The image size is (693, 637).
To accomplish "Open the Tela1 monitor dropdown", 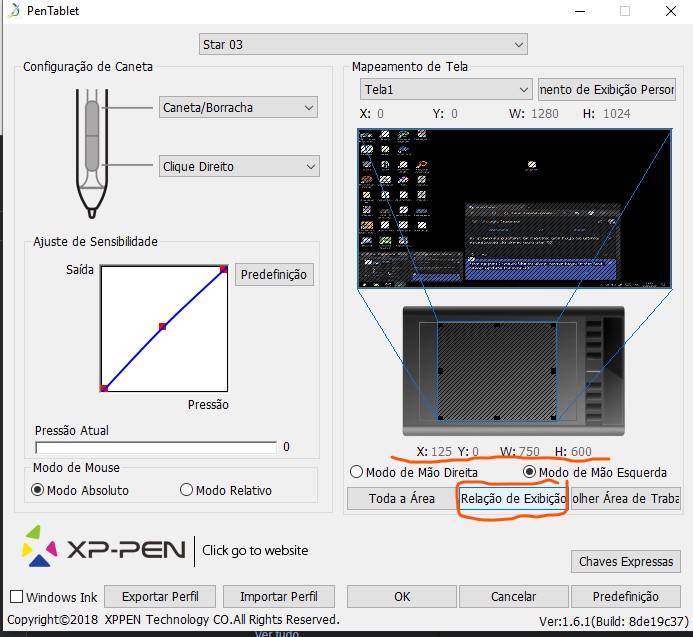I will click(x=444, y=89).
